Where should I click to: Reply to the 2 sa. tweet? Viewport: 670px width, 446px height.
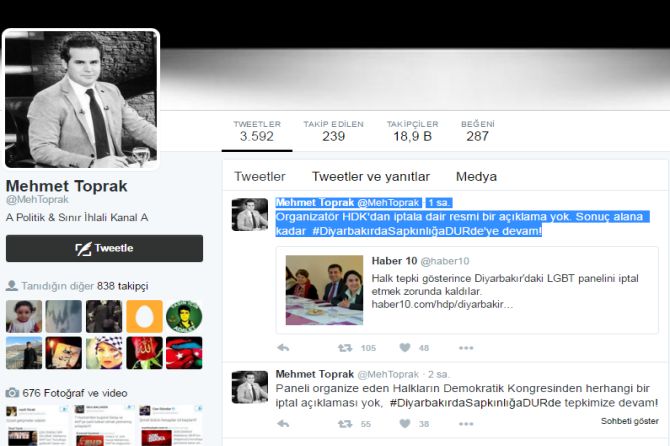click(x=283, y=424)
